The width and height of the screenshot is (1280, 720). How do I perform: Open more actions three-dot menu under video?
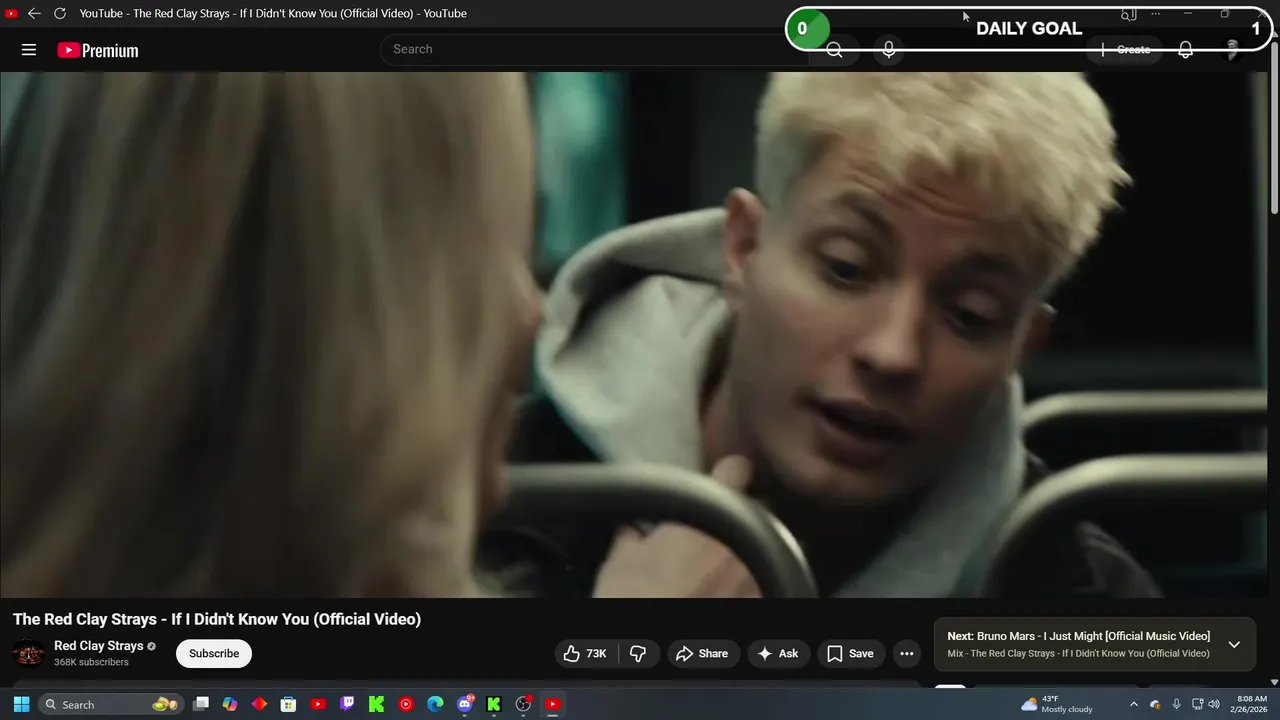[x=907, y=653]
